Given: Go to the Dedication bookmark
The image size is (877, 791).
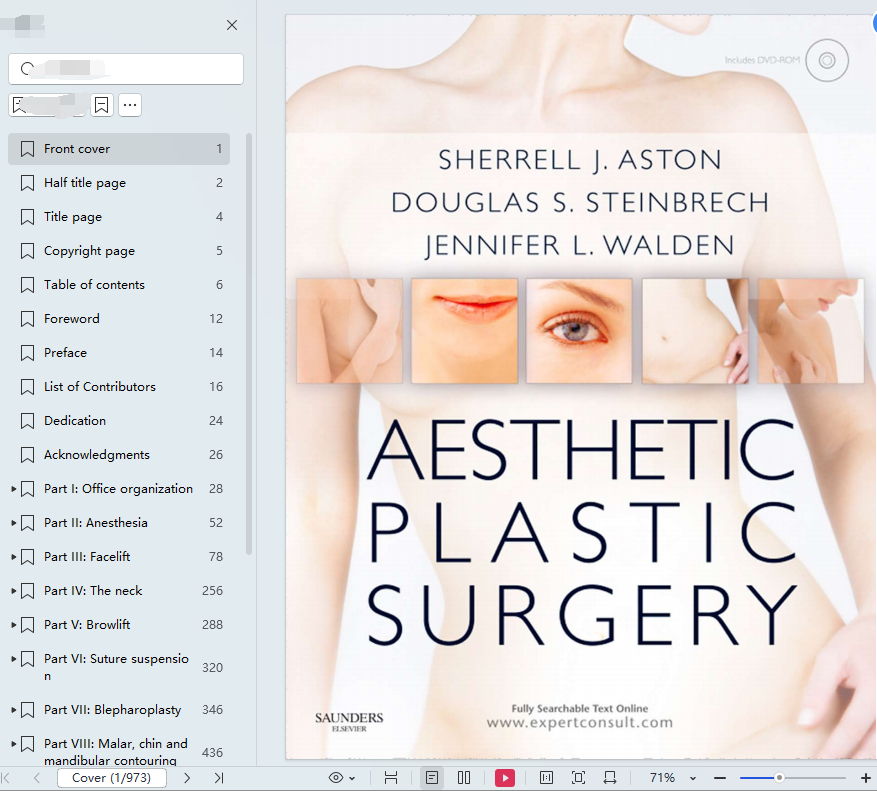Looking at the screenshot, I should pos(119,421).
